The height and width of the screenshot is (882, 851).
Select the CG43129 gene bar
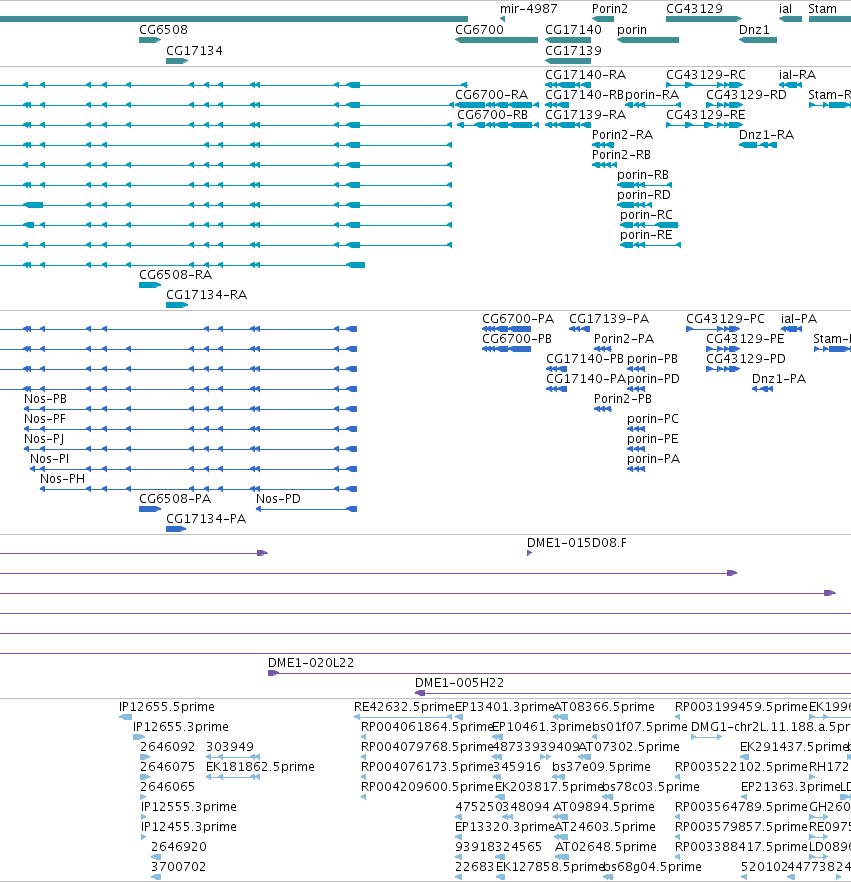click(704, 19)
